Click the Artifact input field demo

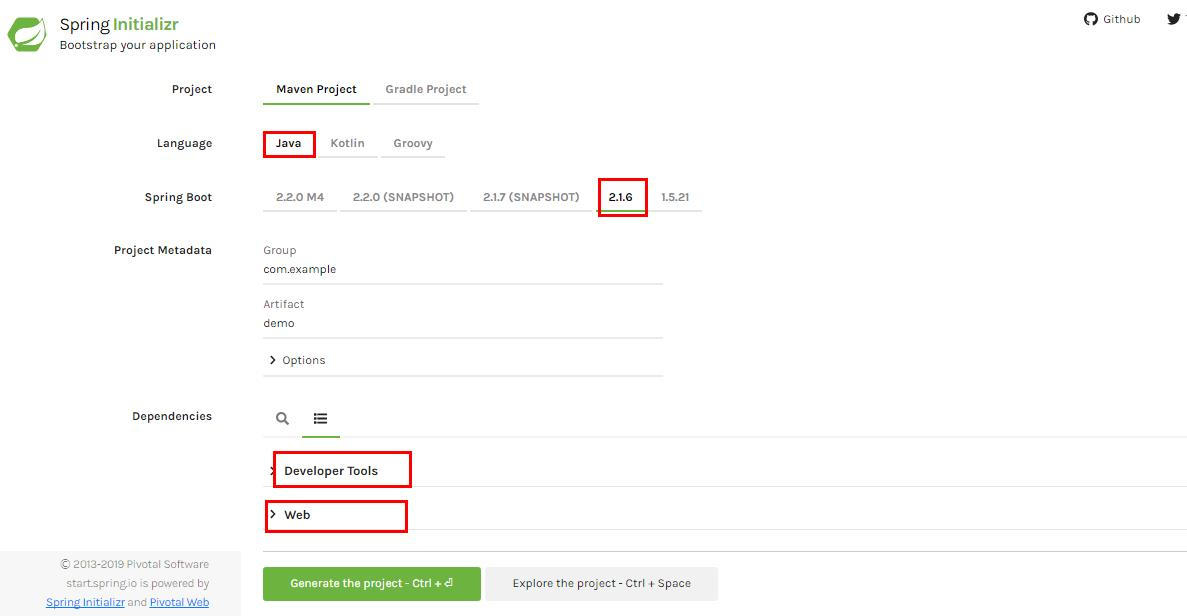[x=463, y=323]
